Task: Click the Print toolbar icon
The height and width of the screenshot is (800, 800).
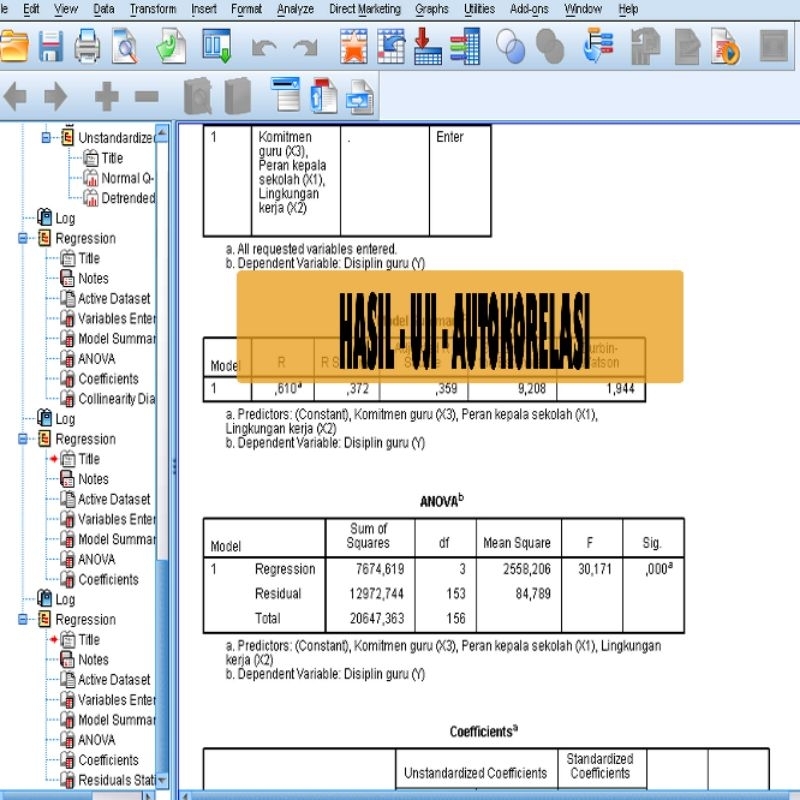Action: tap(87, 46)
